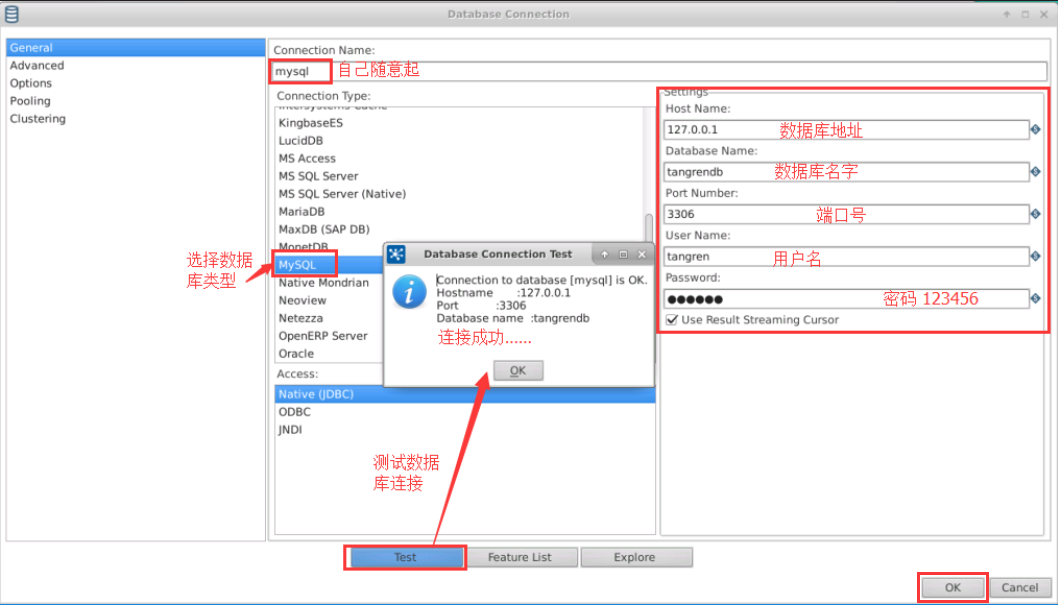Maximize the Database Connection Test dialog
The image size is (1058, 605).
(623, 254)
